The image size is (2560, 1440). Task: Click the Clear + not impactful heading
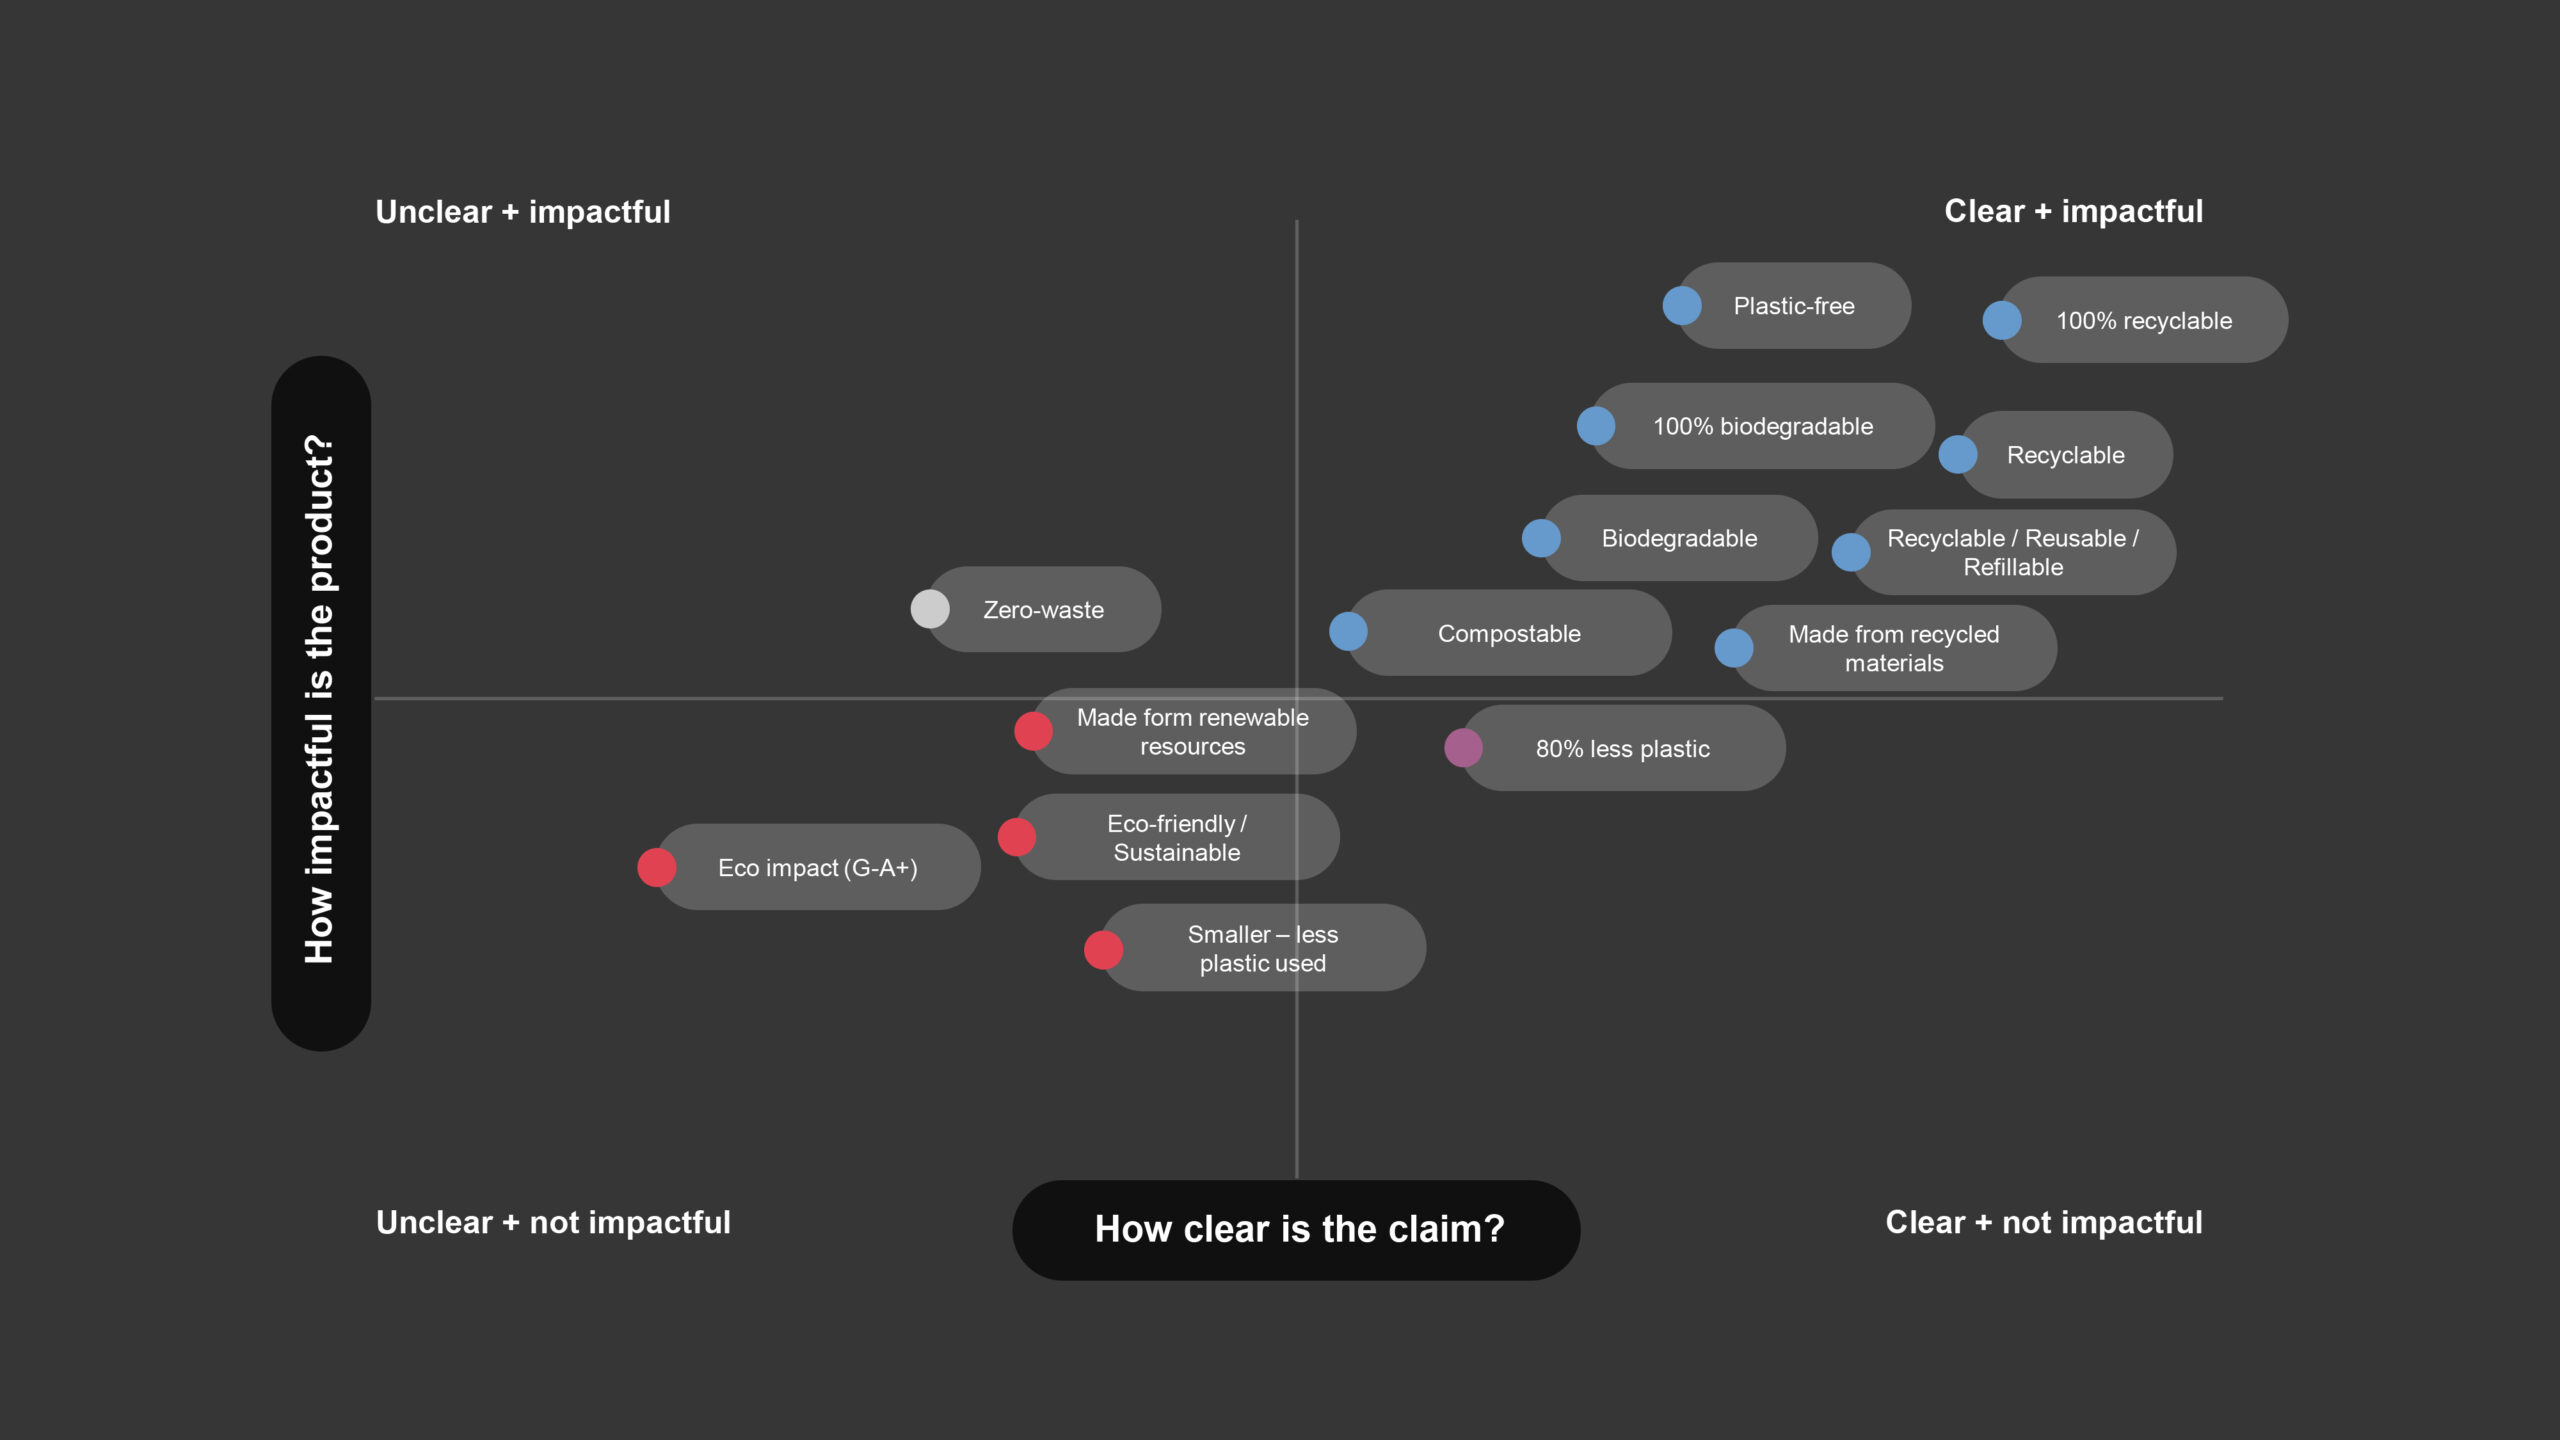click(x=2044, y=1222)
